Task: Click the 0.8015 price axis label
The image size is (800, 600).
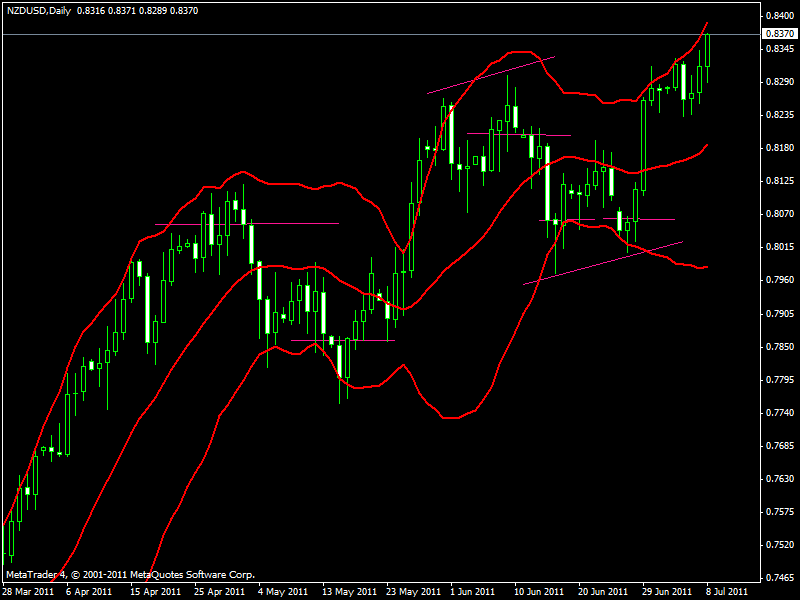Action: coord(780,247)
